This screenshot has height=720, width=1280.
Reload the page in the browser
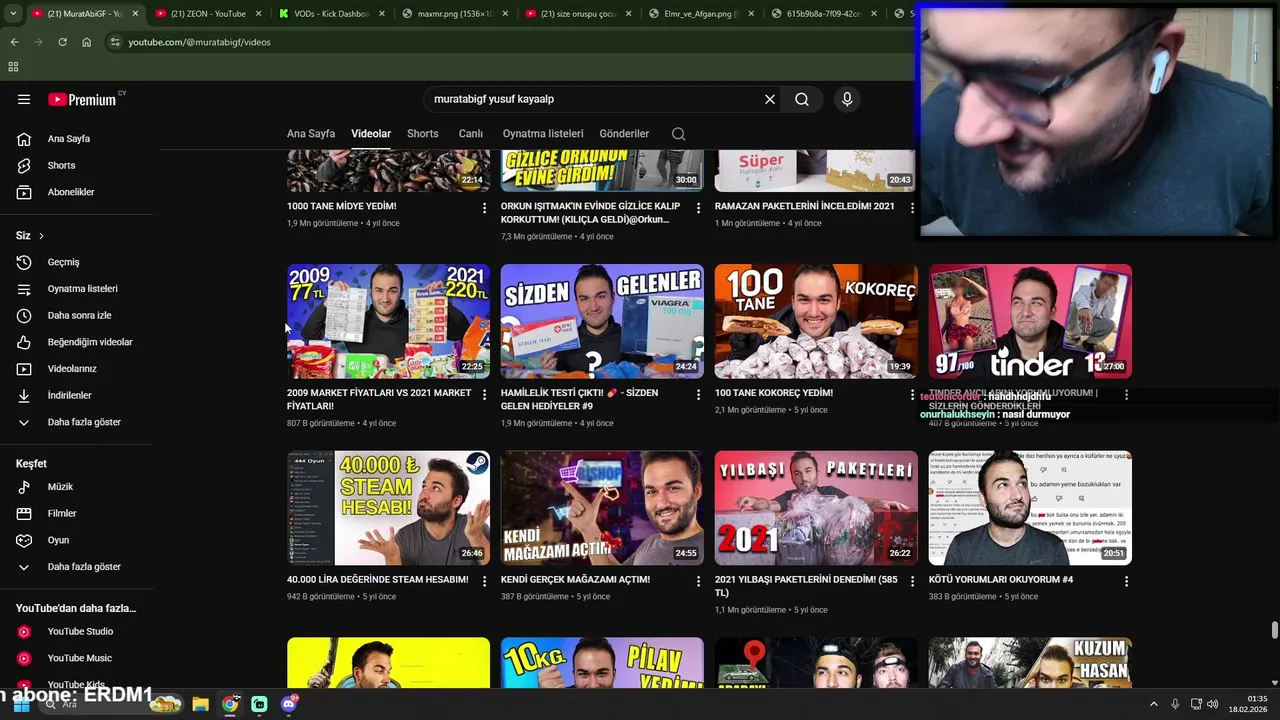point(62,42)
